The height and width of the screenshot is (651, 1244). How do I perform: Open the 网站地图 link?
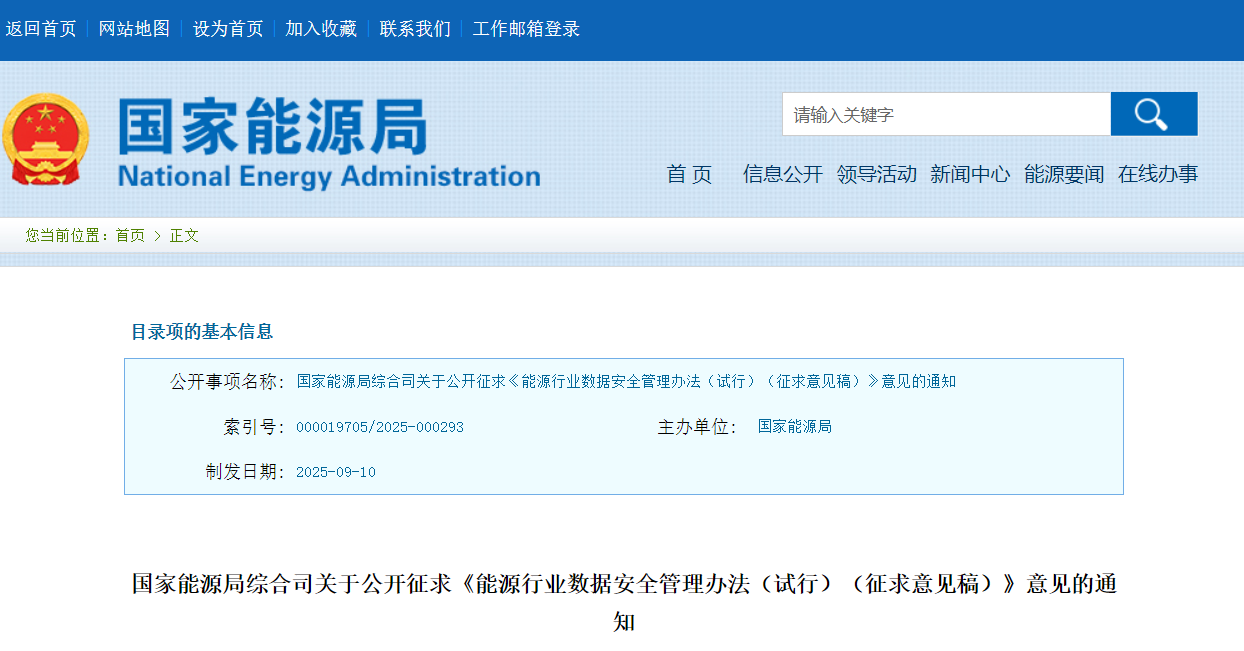pos(134,29)
